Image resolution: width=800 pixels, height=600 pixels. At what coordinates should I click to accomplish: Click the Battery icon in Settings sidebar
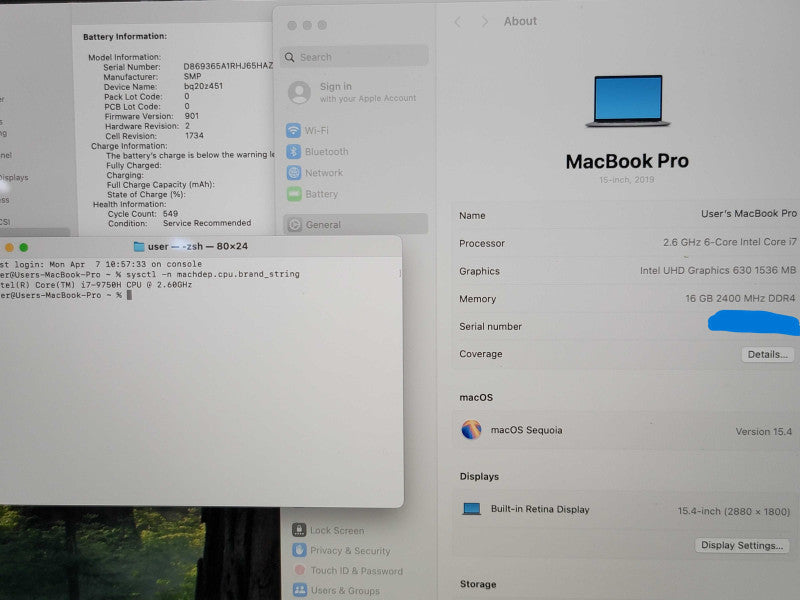point(294,194)
